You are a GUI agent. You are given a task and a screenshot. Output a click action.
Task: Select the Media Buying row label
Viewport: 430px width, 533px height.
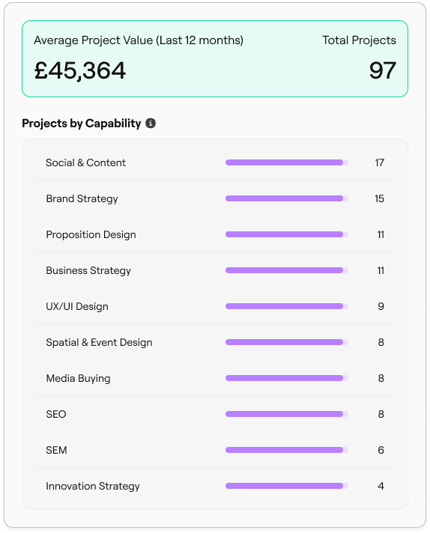[x=78, y=379]
